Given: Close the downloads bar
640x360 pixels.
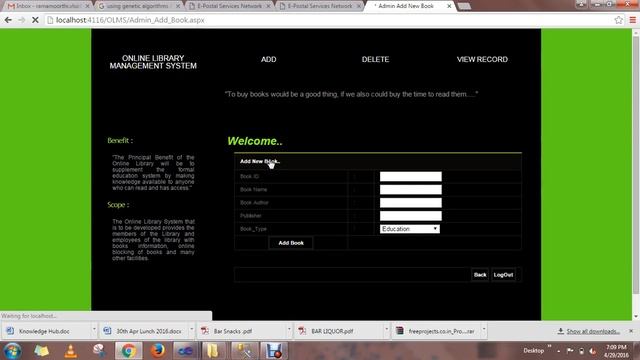Looking at the screenshot, I should (631, 331).
